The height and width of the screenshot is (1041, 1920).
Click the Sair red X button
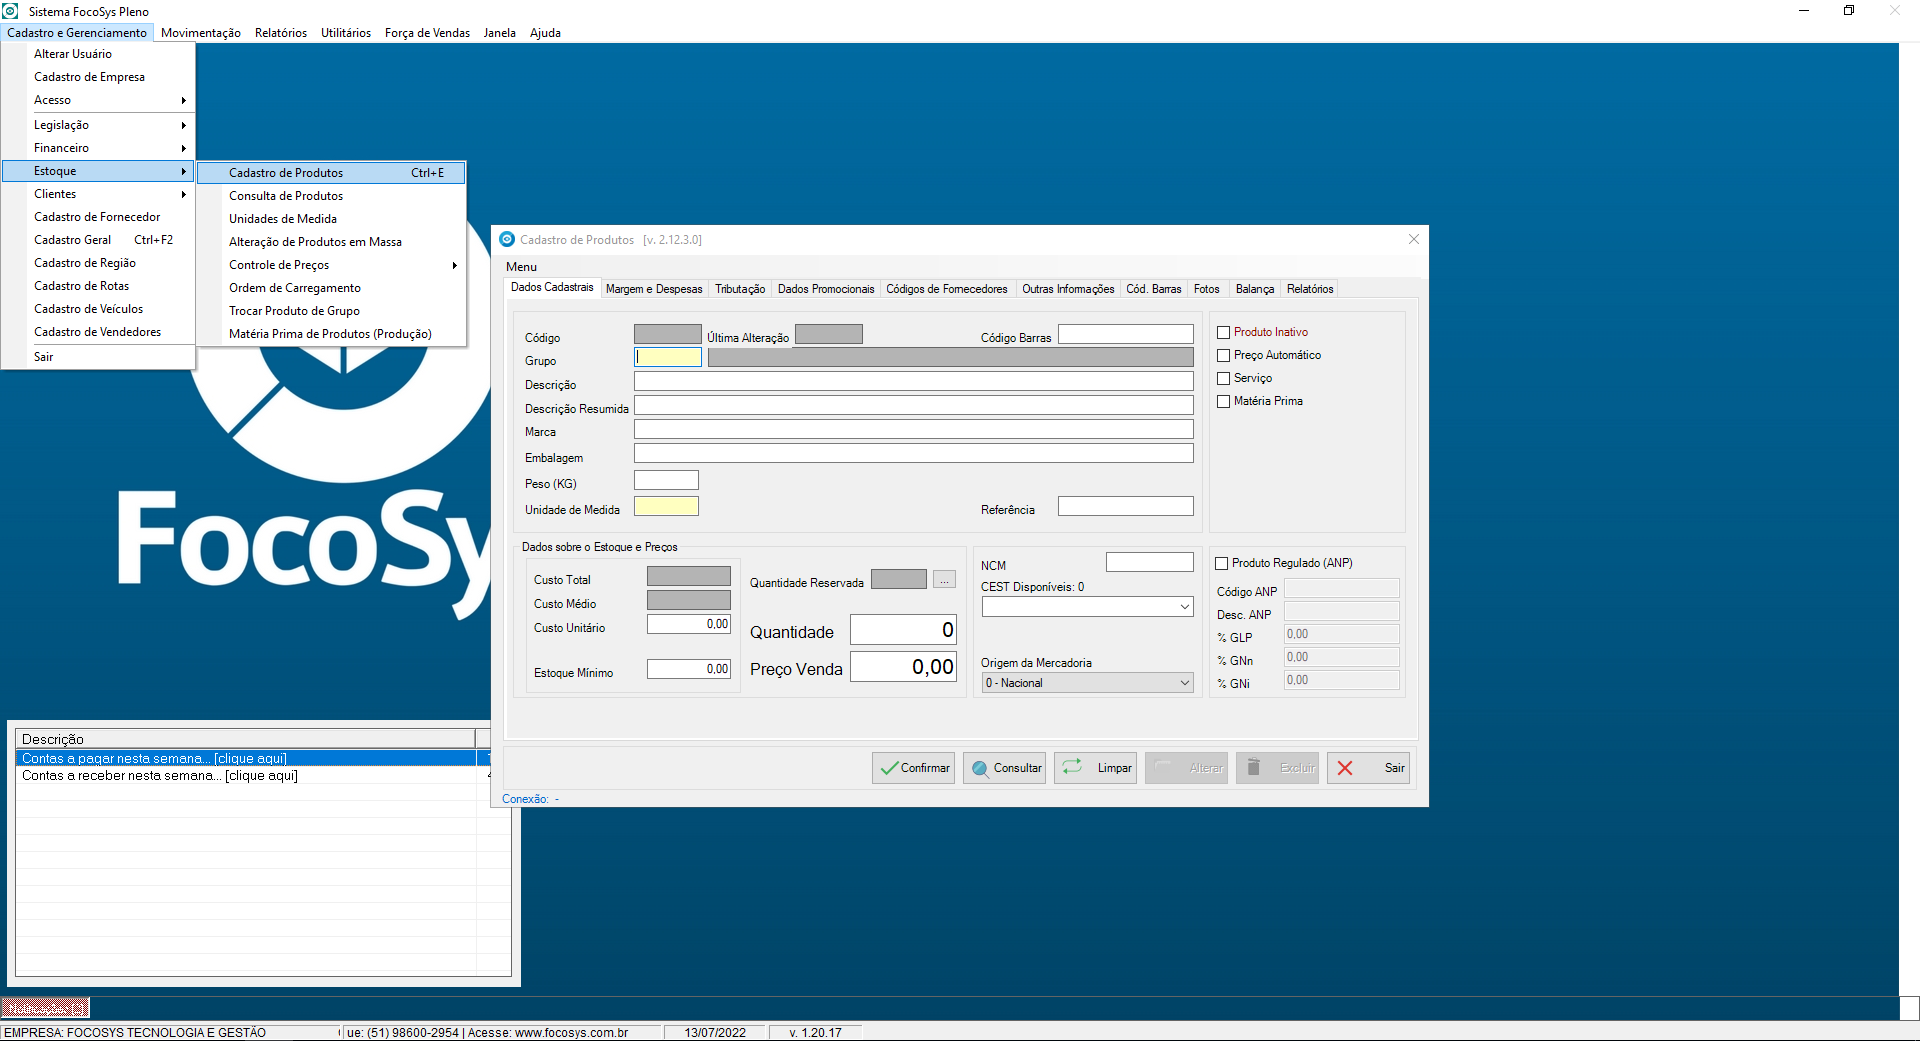(x=1368, y=768)
